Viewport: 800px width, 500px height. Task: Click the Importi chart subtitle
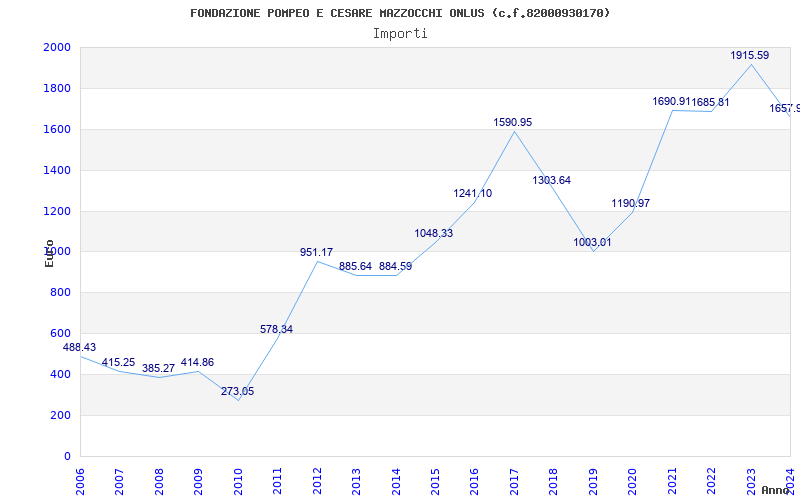pos(400,34)
